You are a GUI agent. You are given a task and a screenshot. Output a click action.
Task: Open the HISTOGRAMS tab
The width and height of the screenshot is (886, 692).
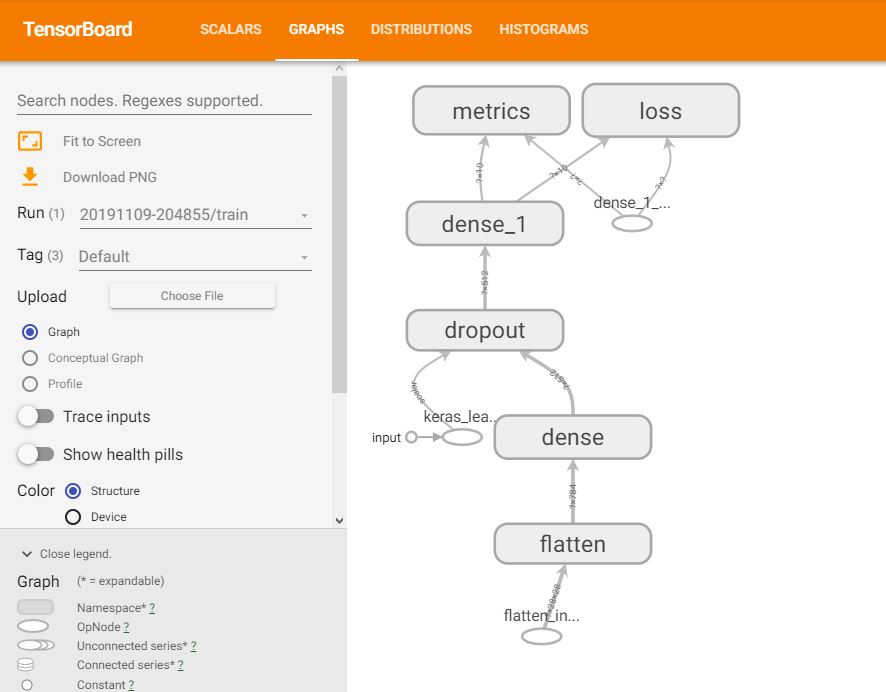pos(544,29)
